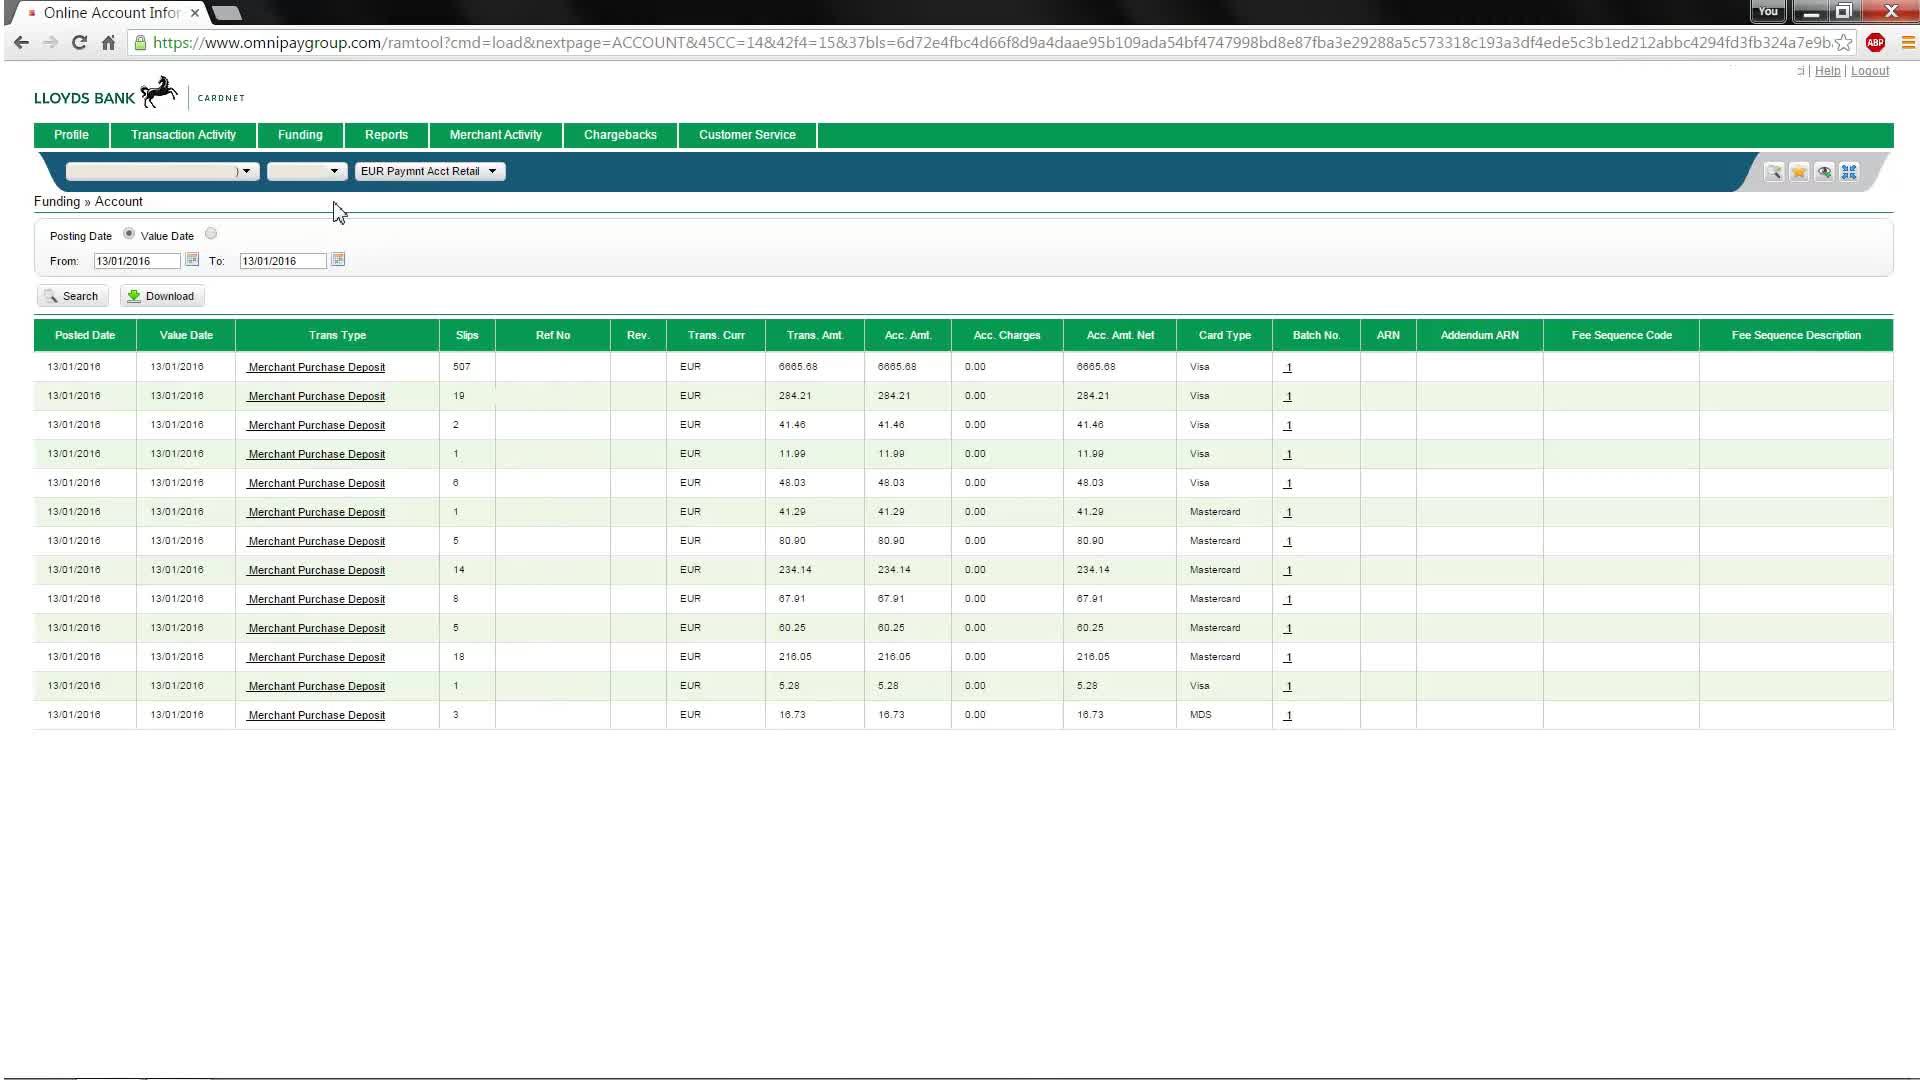Click the Lloyds Bank horse logo
This screenshot has width=1920, height=1080.
click(x=158, y=93)
